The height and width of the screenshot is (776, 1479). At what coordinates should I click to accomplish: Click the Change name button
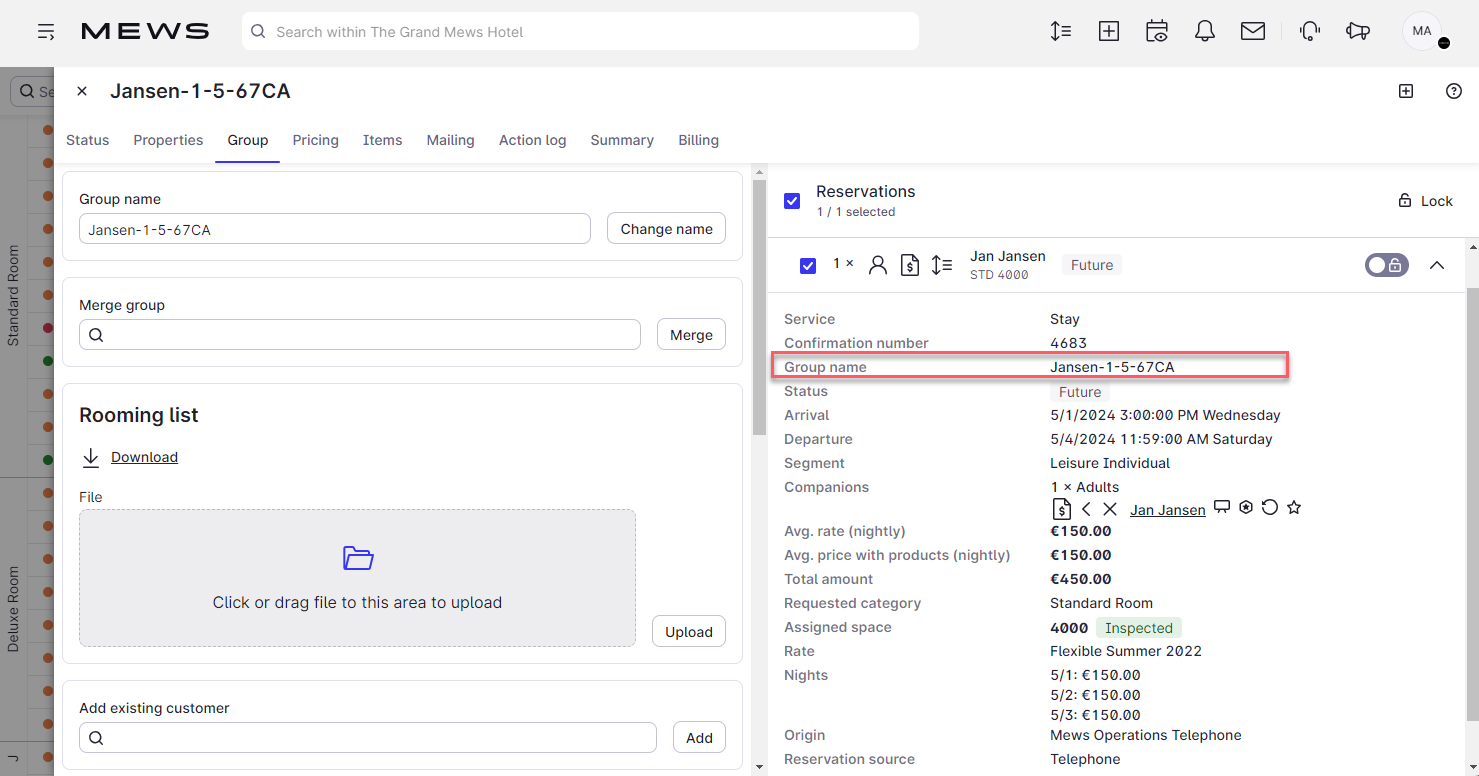click(666, 228)
